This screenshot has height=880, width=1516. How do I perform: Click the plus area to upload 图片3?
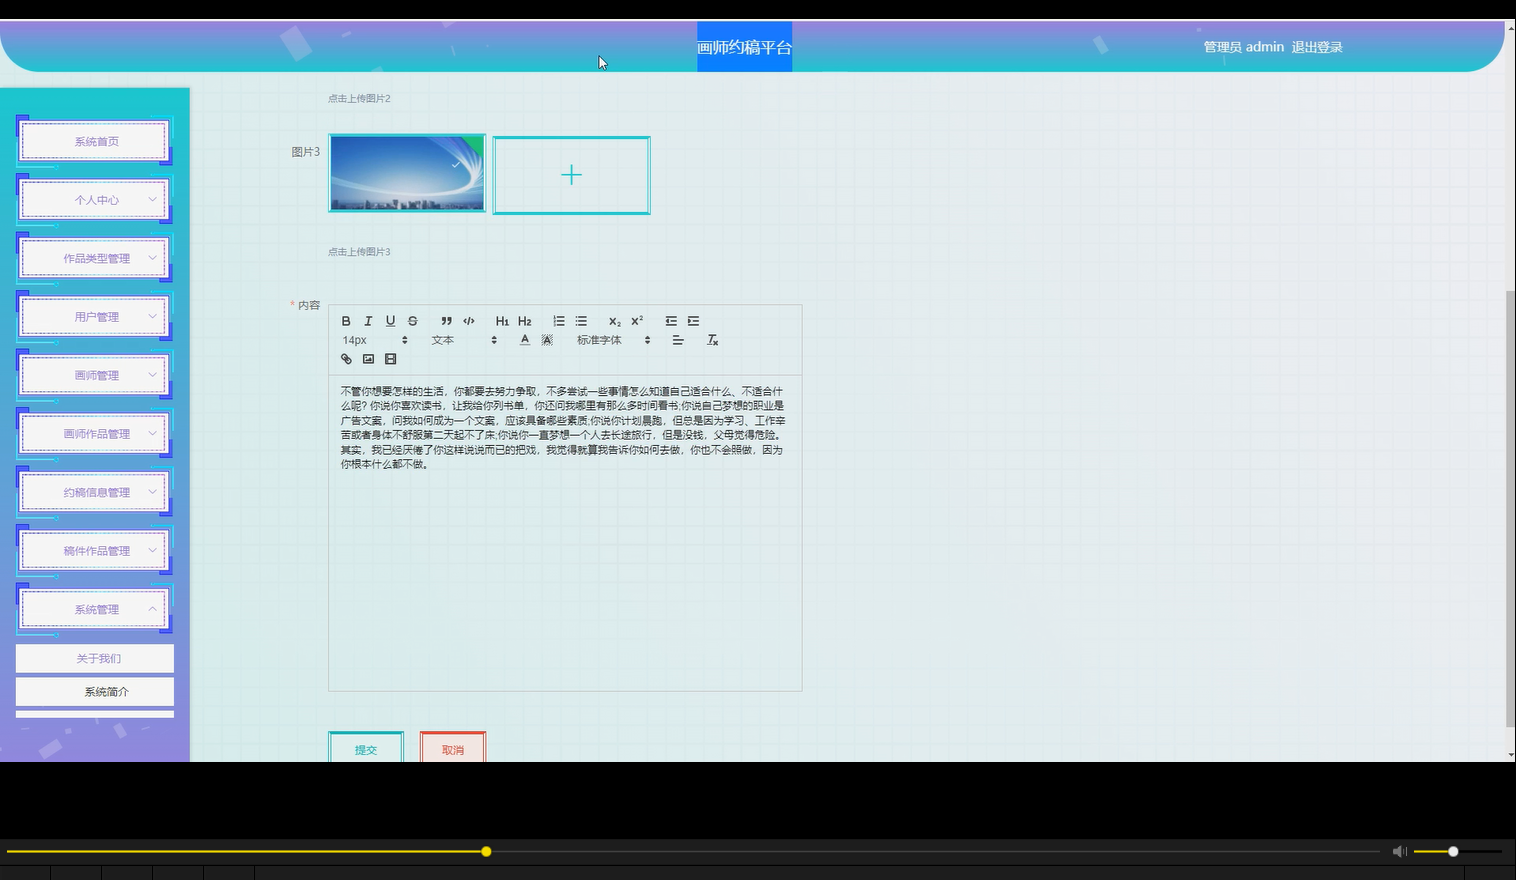(571, 175)
